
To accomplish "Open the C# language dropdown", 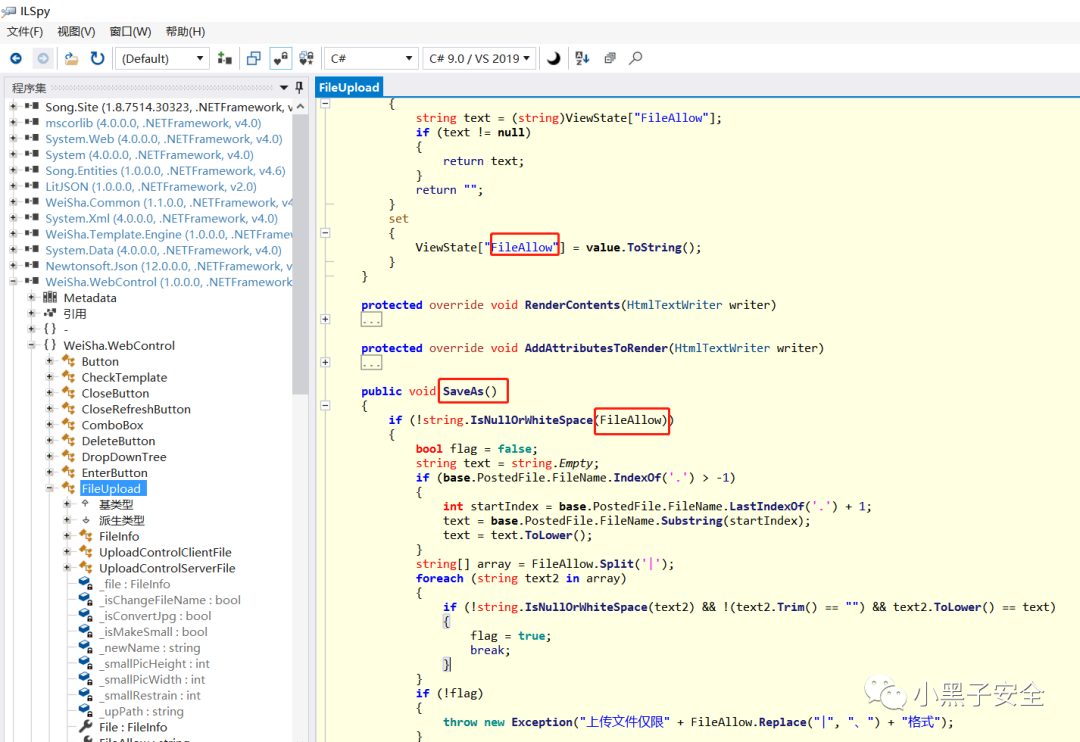I will coord(371,59).
